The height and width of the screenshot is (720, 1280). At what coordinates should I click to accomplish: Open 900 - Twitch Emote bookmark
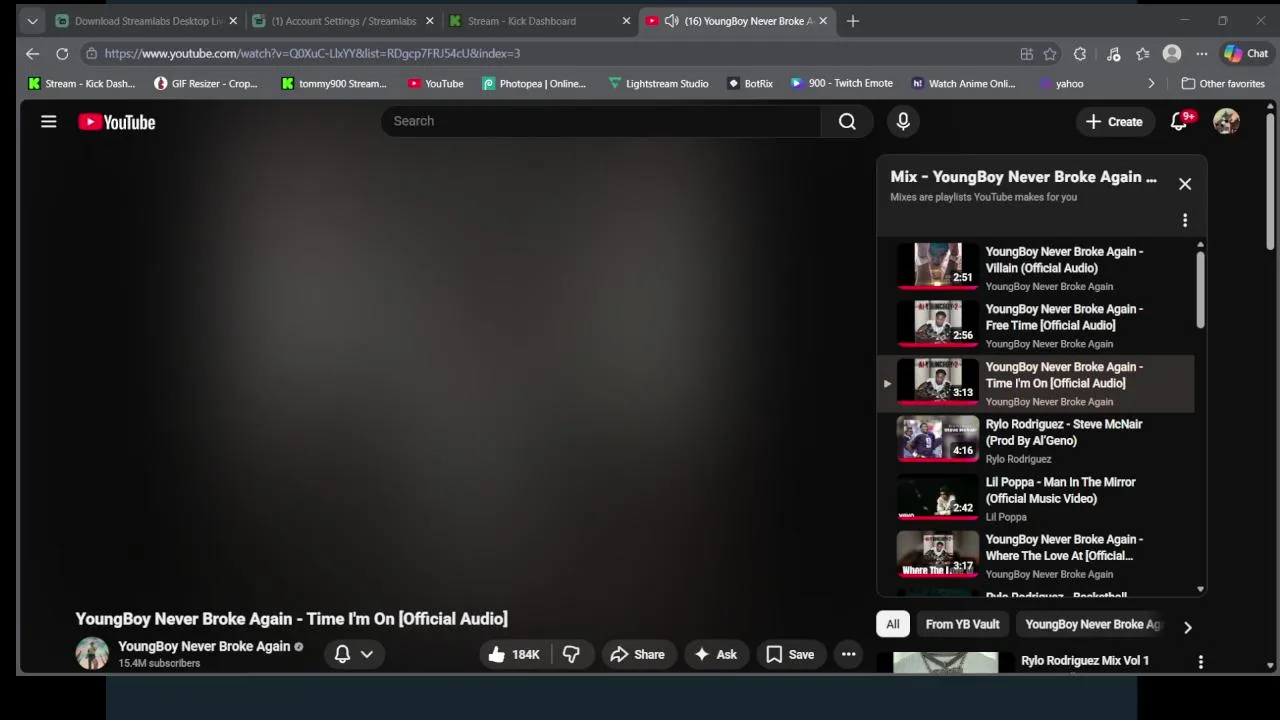click(x=842, y=84)
